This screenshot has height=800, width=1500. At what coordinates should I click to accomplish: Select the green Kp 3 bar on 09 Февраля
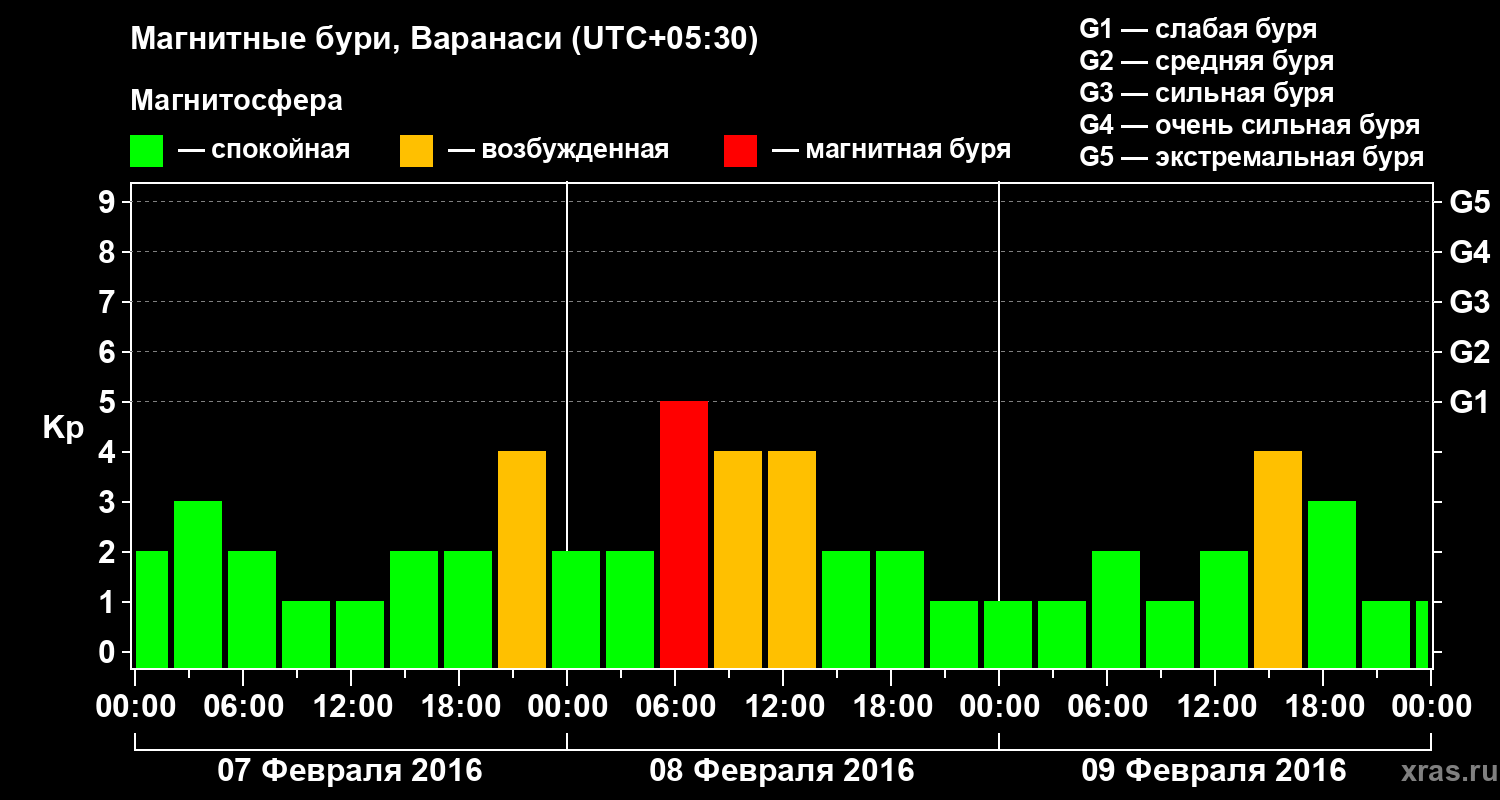[x=1332, y=584]
